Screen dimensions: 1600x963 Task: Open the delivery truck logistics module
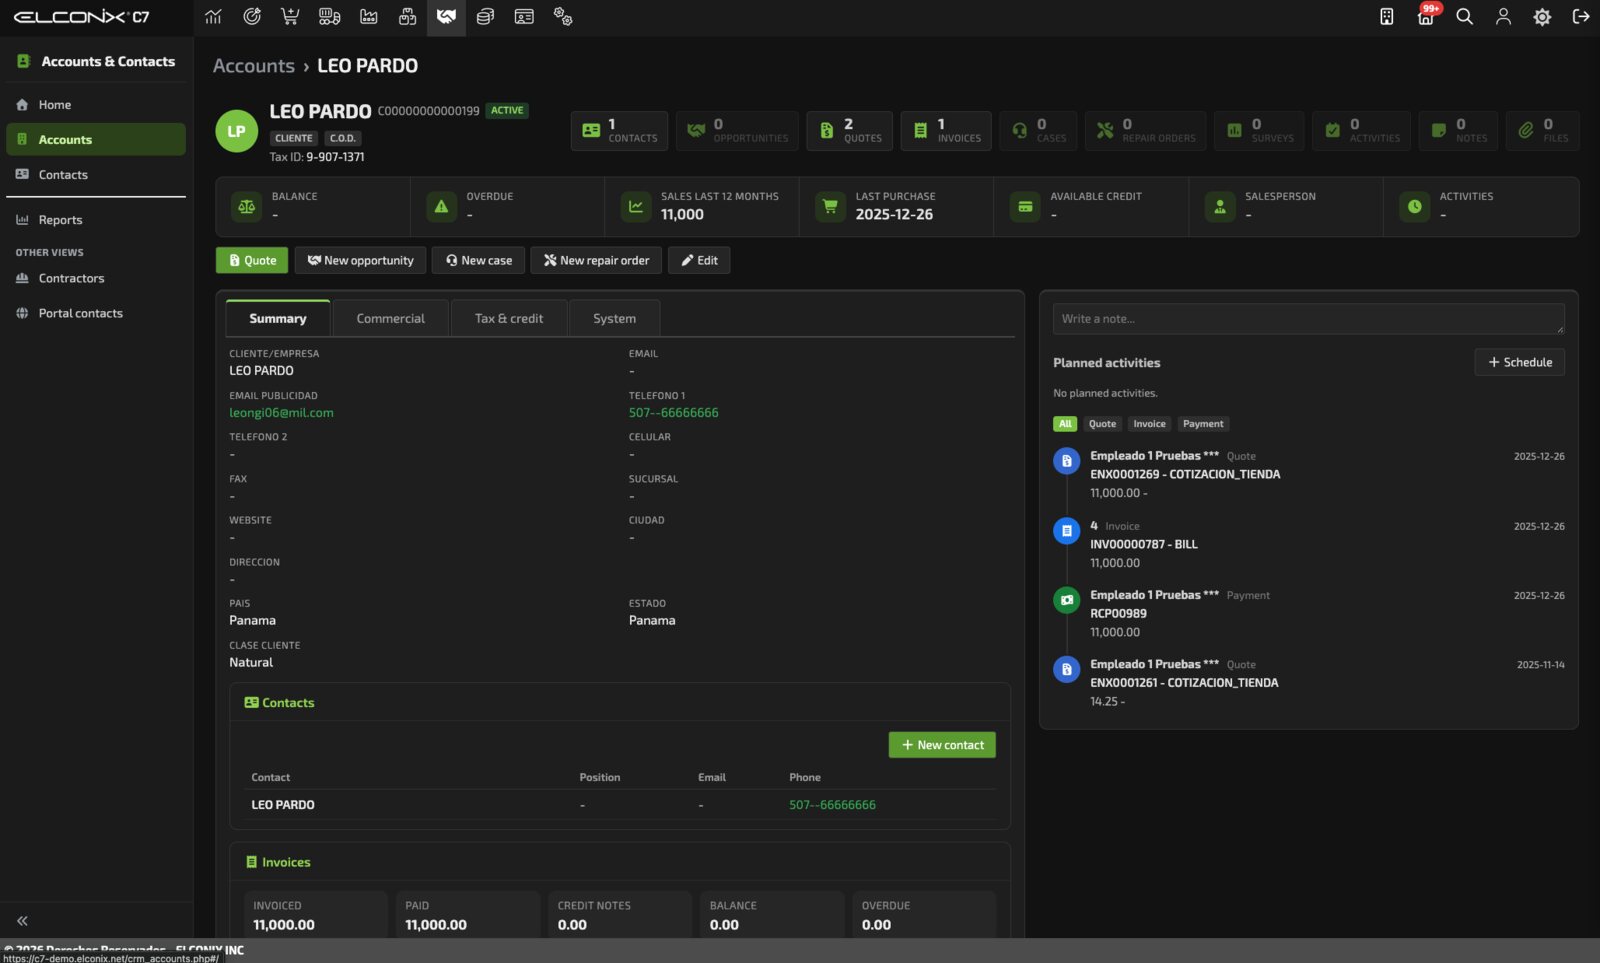329,17
